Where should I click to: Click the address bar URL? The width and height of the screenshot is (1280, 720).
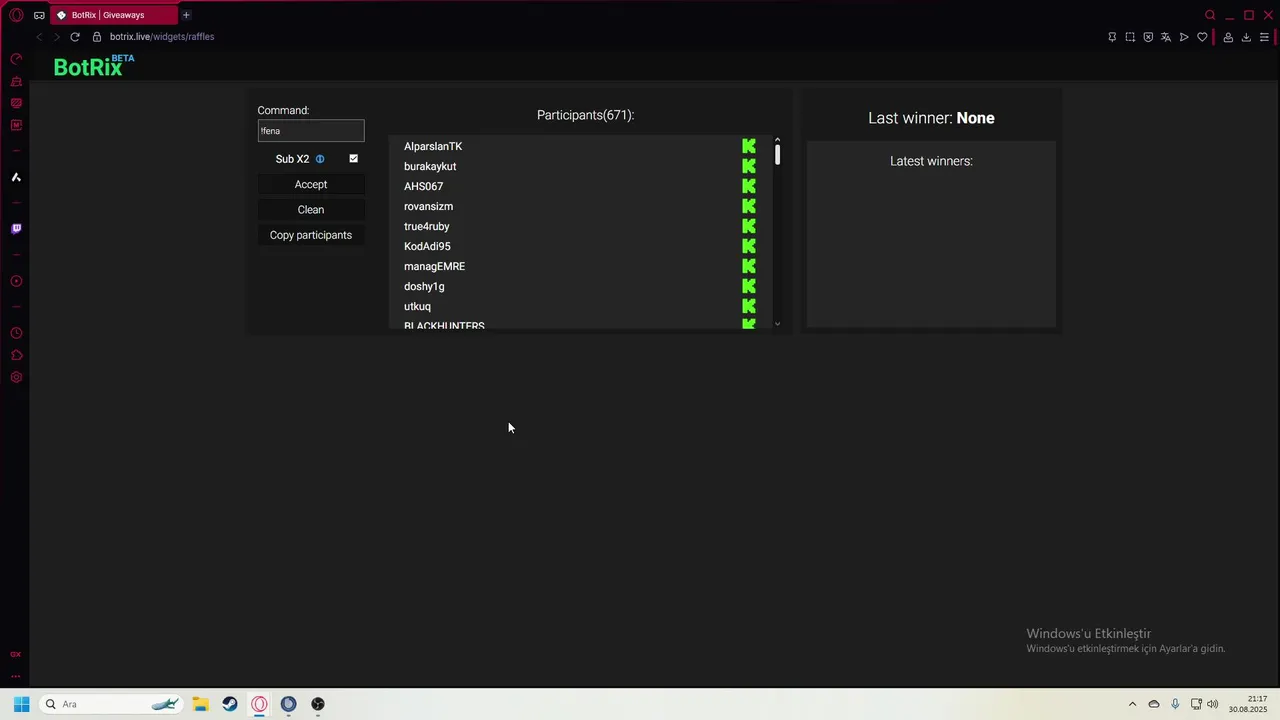coord(162,37)
